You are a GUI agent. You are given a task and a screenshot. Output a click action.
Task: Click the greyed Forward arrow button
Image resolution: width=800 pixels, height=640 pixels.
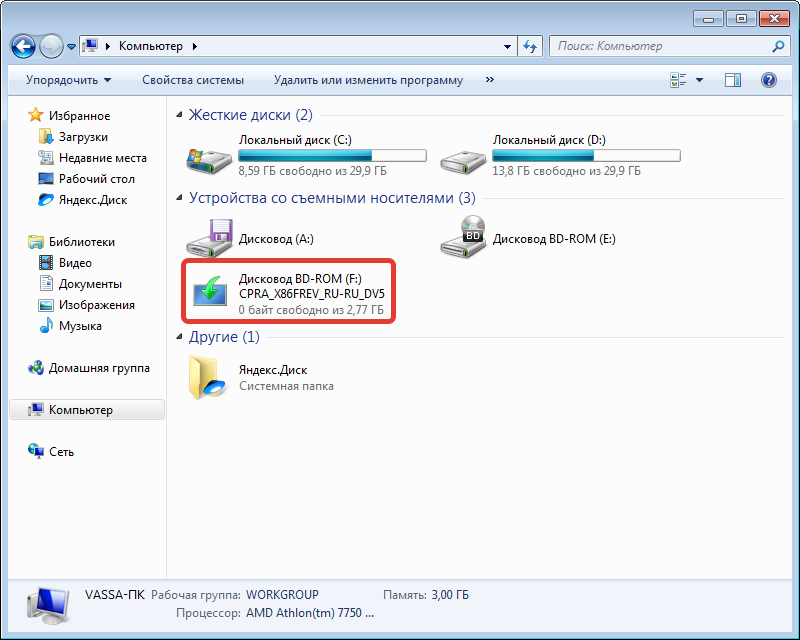pos(51,47)
